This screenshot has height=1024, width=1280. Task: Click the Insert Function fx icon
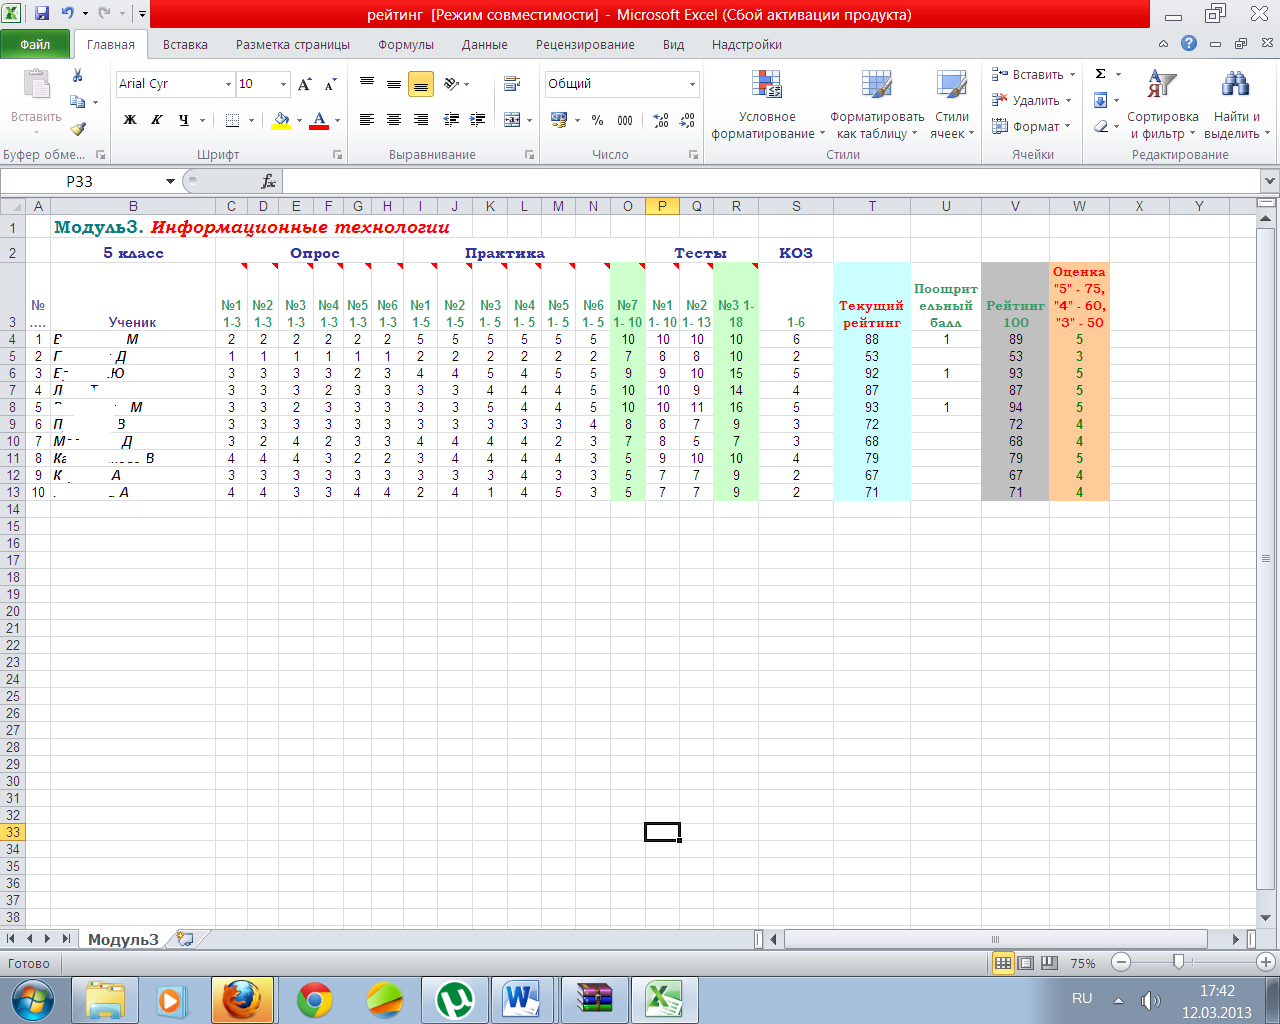pyautogui.click(x=268, y=181)
